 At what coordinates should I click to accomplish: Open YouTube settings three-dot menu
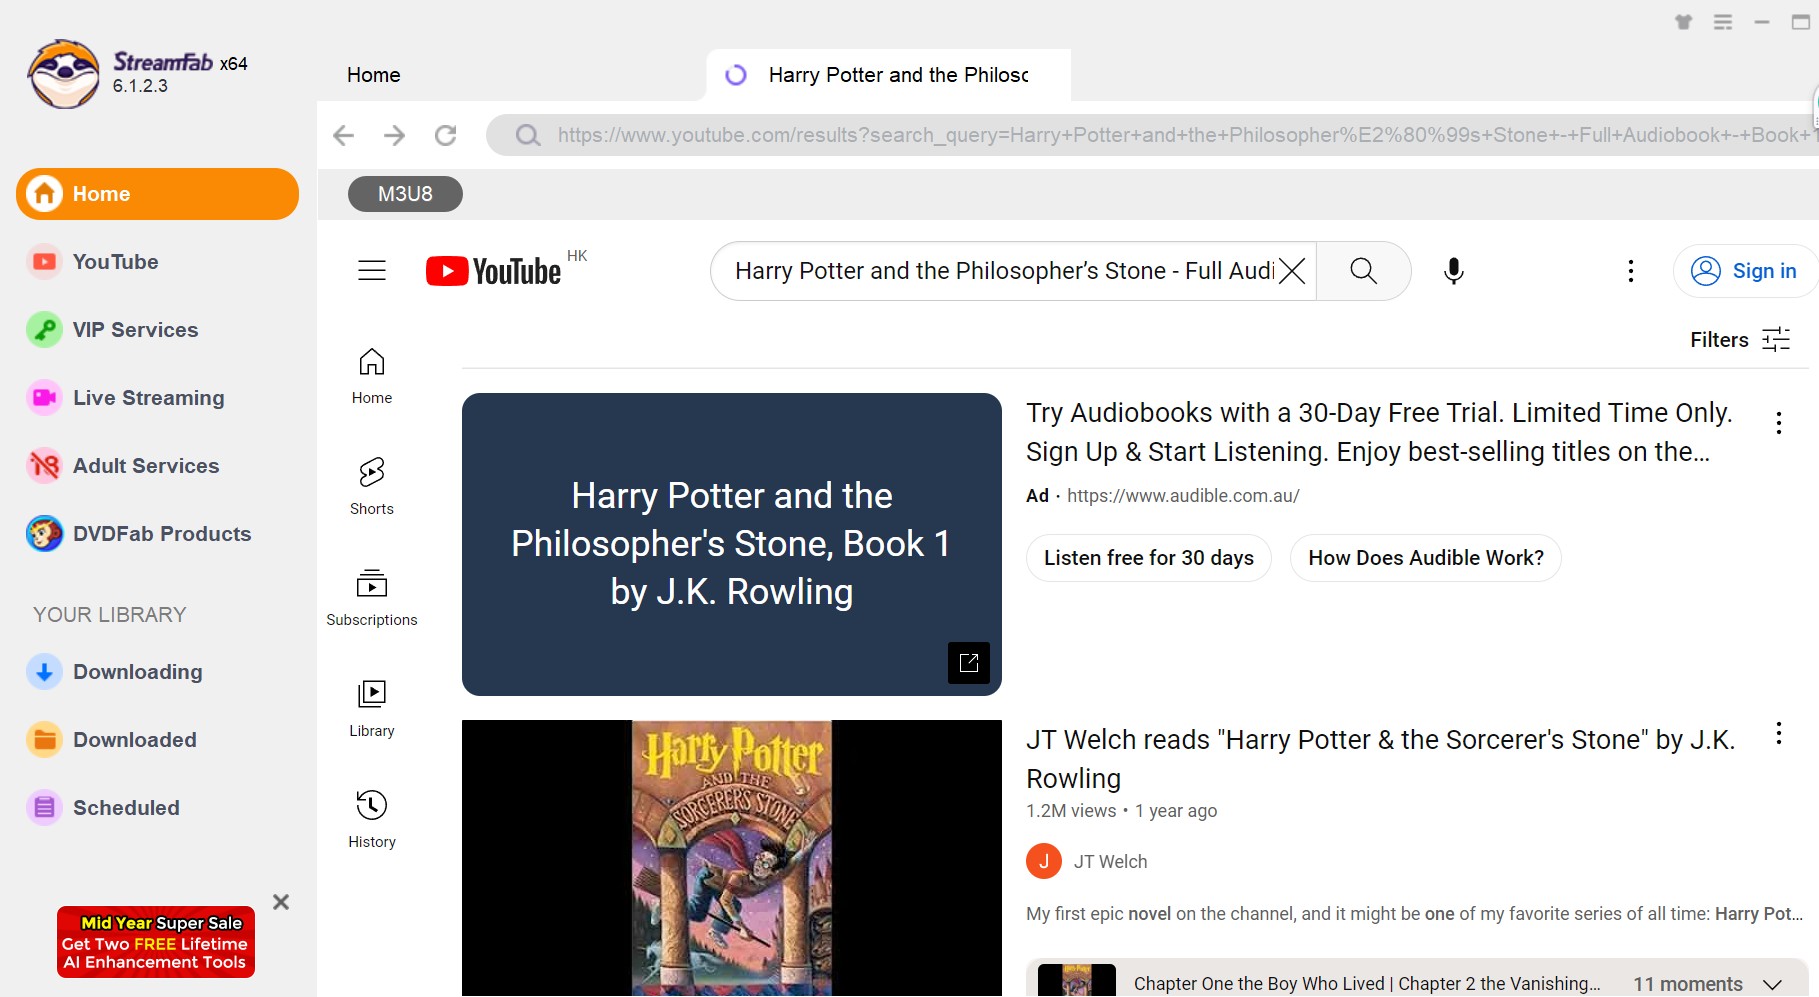[x=1631, y=271]
